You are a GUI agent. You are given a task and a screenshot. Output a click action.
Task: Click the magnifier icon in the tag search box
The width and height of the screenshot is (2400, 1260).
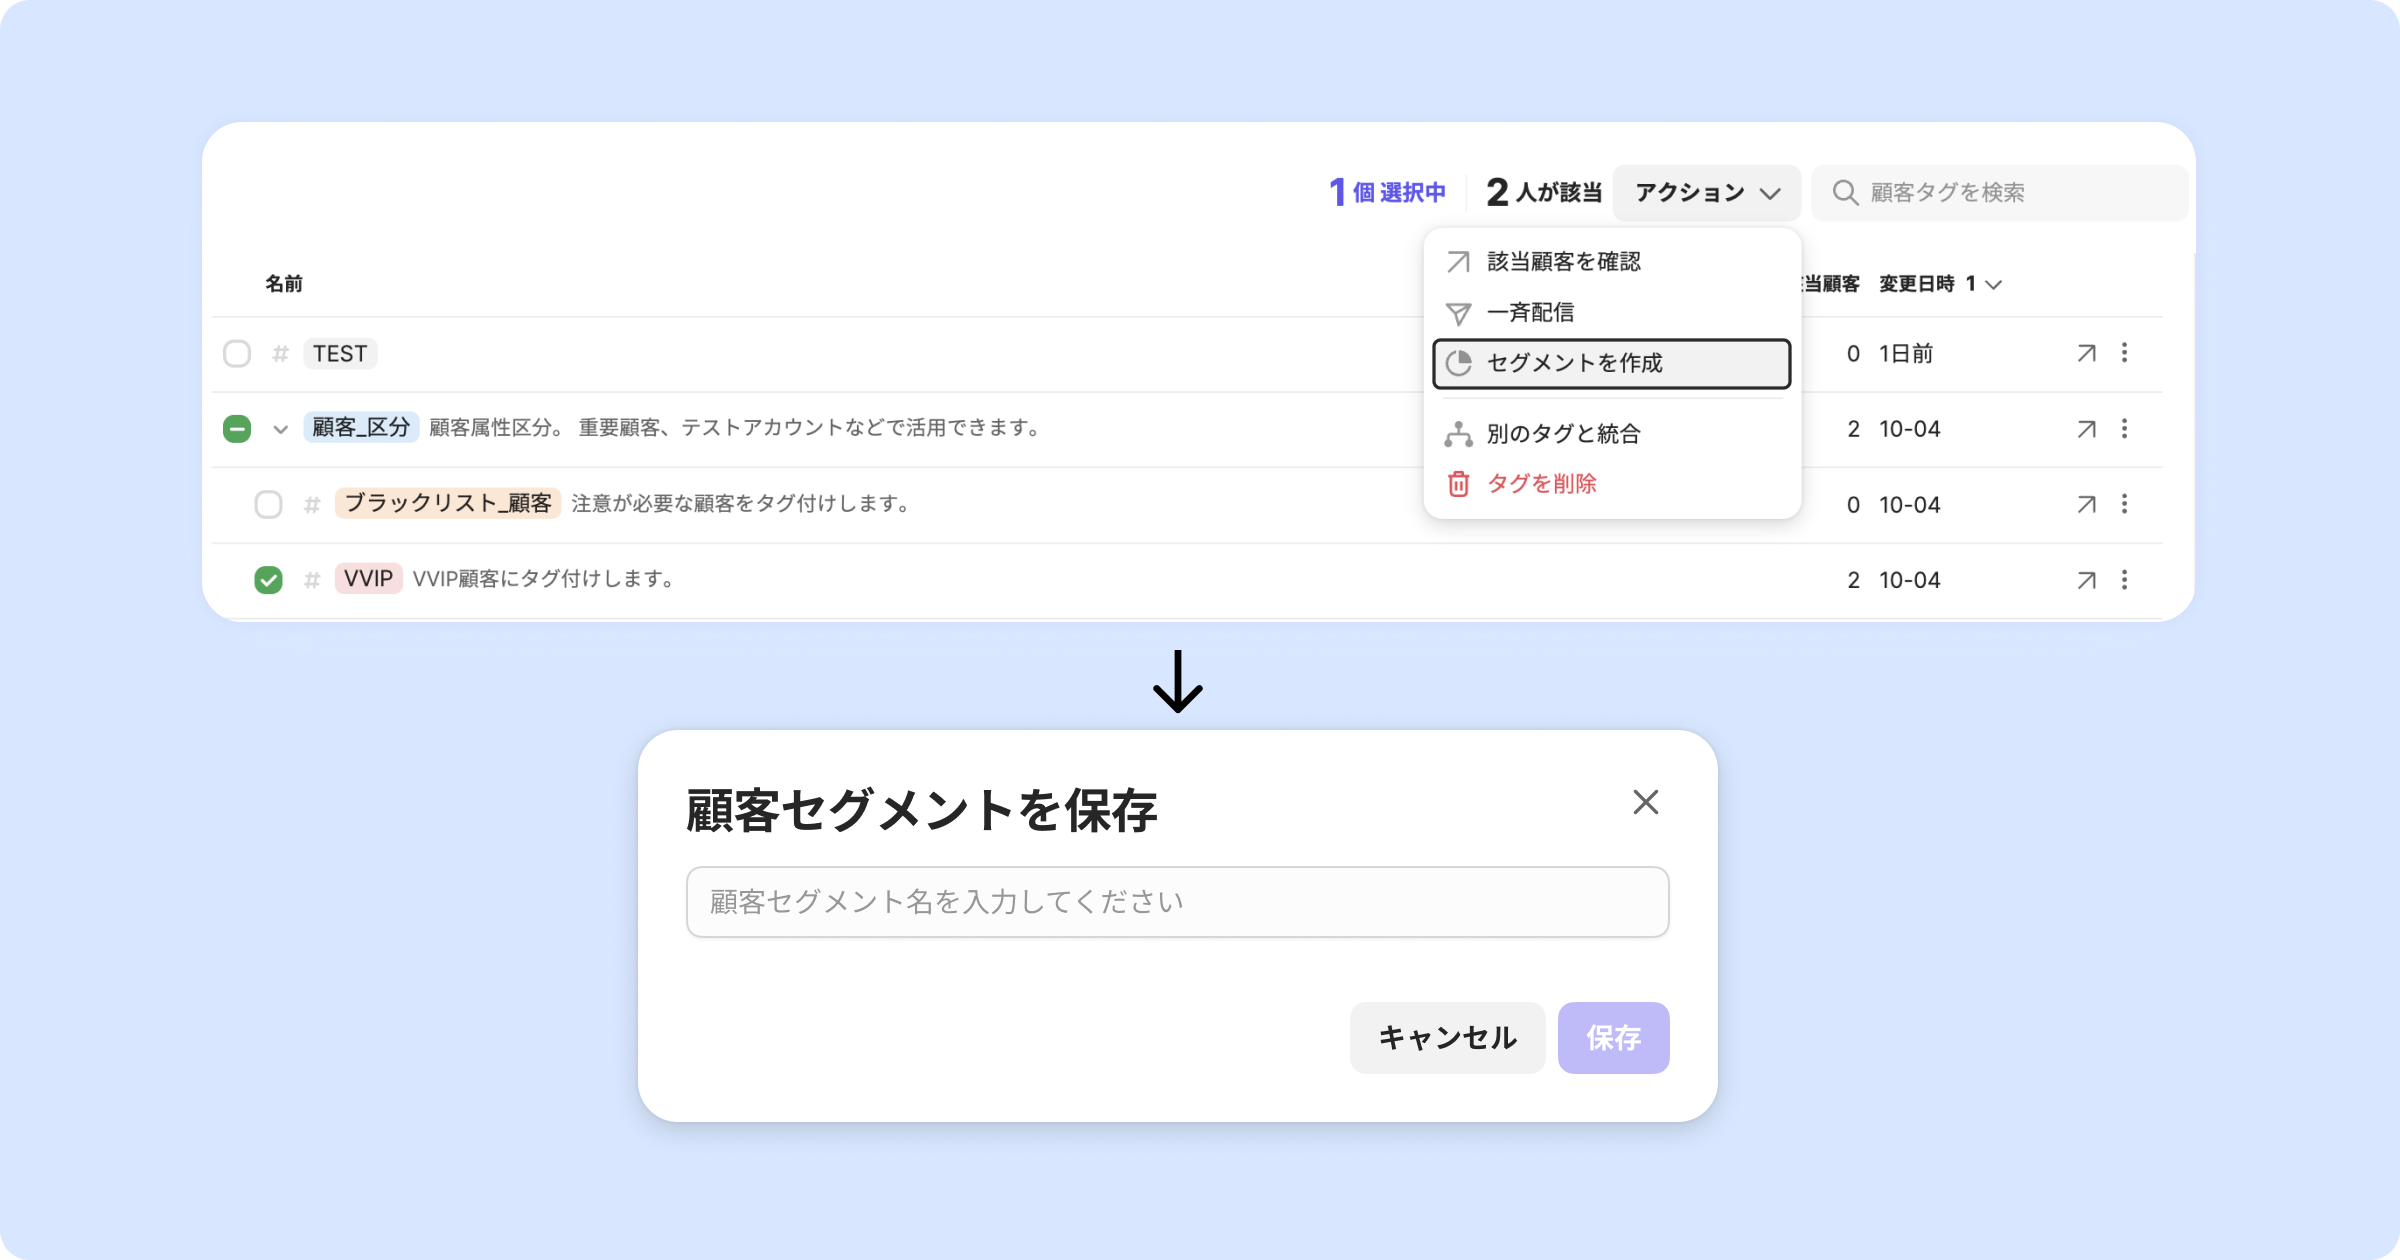pos(1845,193)
